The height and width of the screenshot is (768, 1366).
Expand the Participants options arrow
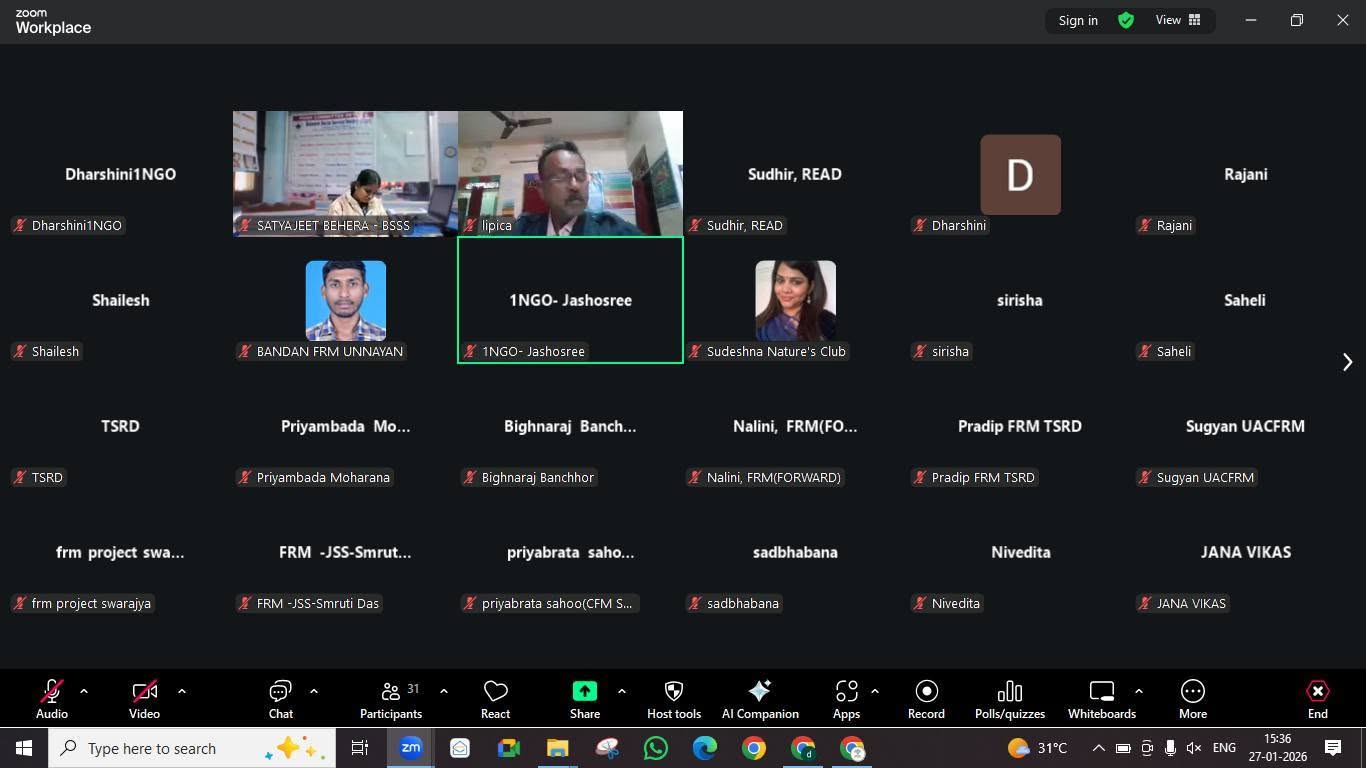tap(443, 691)
